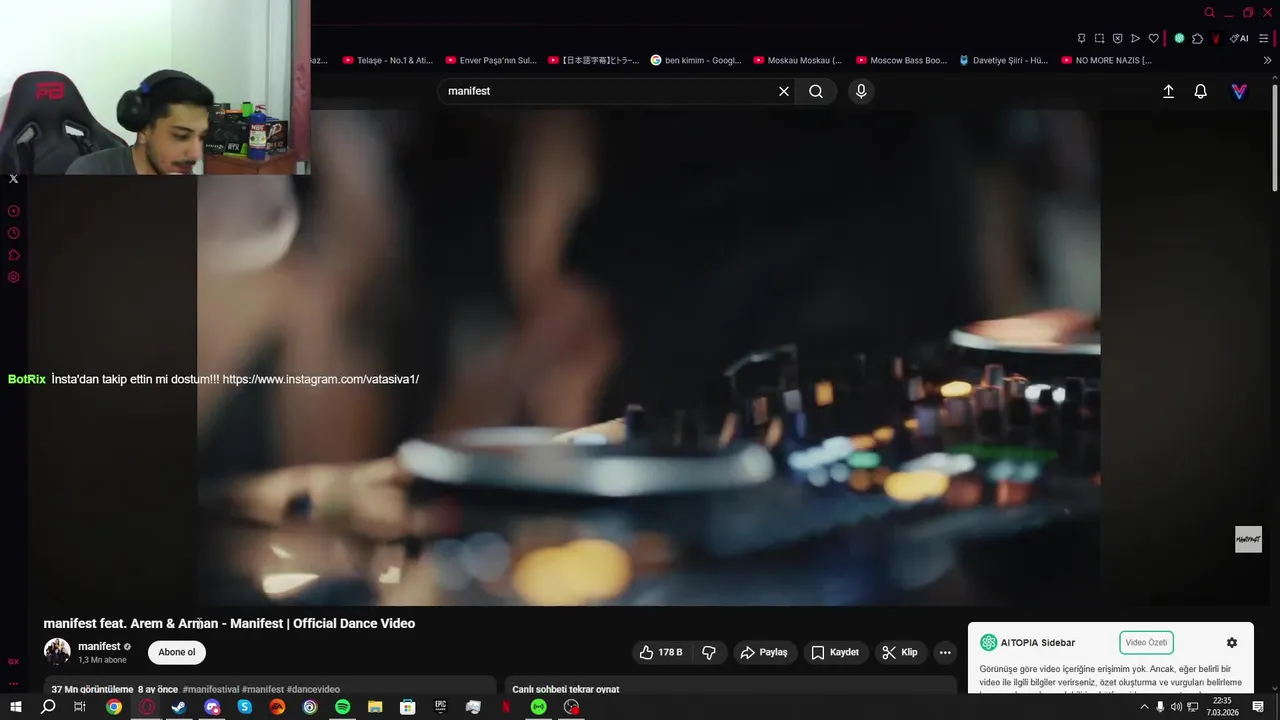Image resolution: width=1280 pixels, height=720 pixels.
Task: Open YouTube upload/create icon
Action: point(1168,91)
